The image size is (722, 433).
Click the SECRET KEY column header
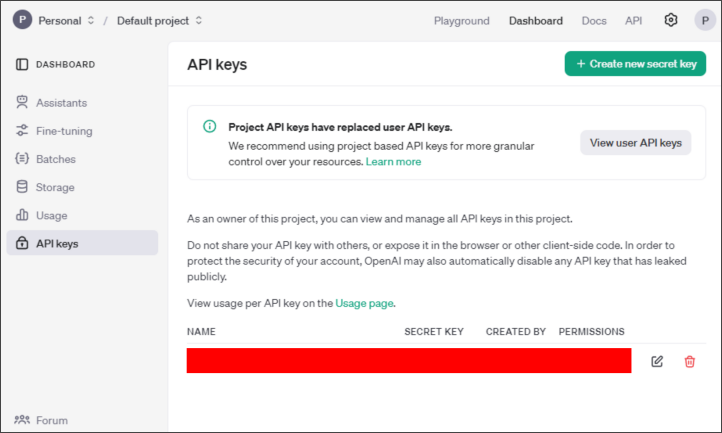coord(434,332)
